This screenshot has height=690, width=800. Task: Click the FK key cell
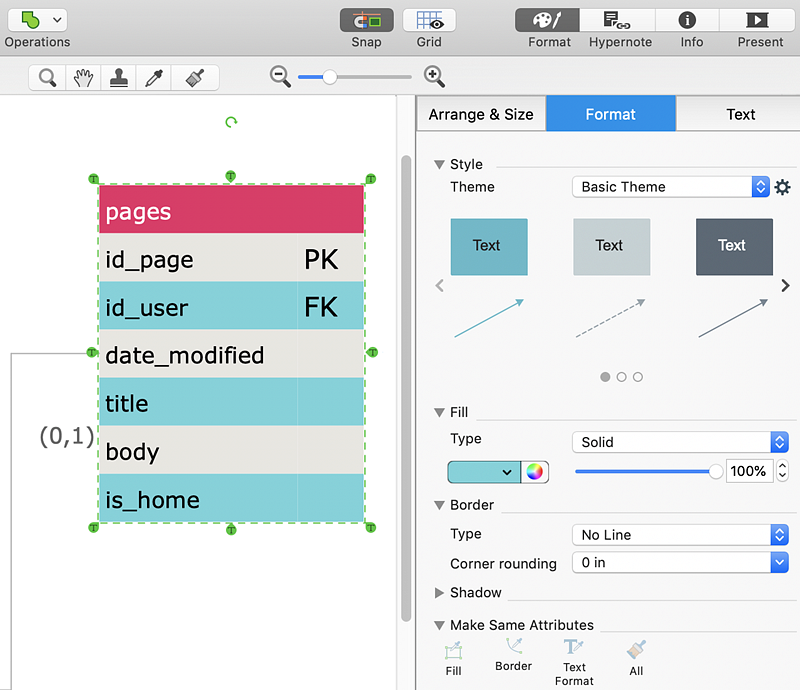pos(331,306)
